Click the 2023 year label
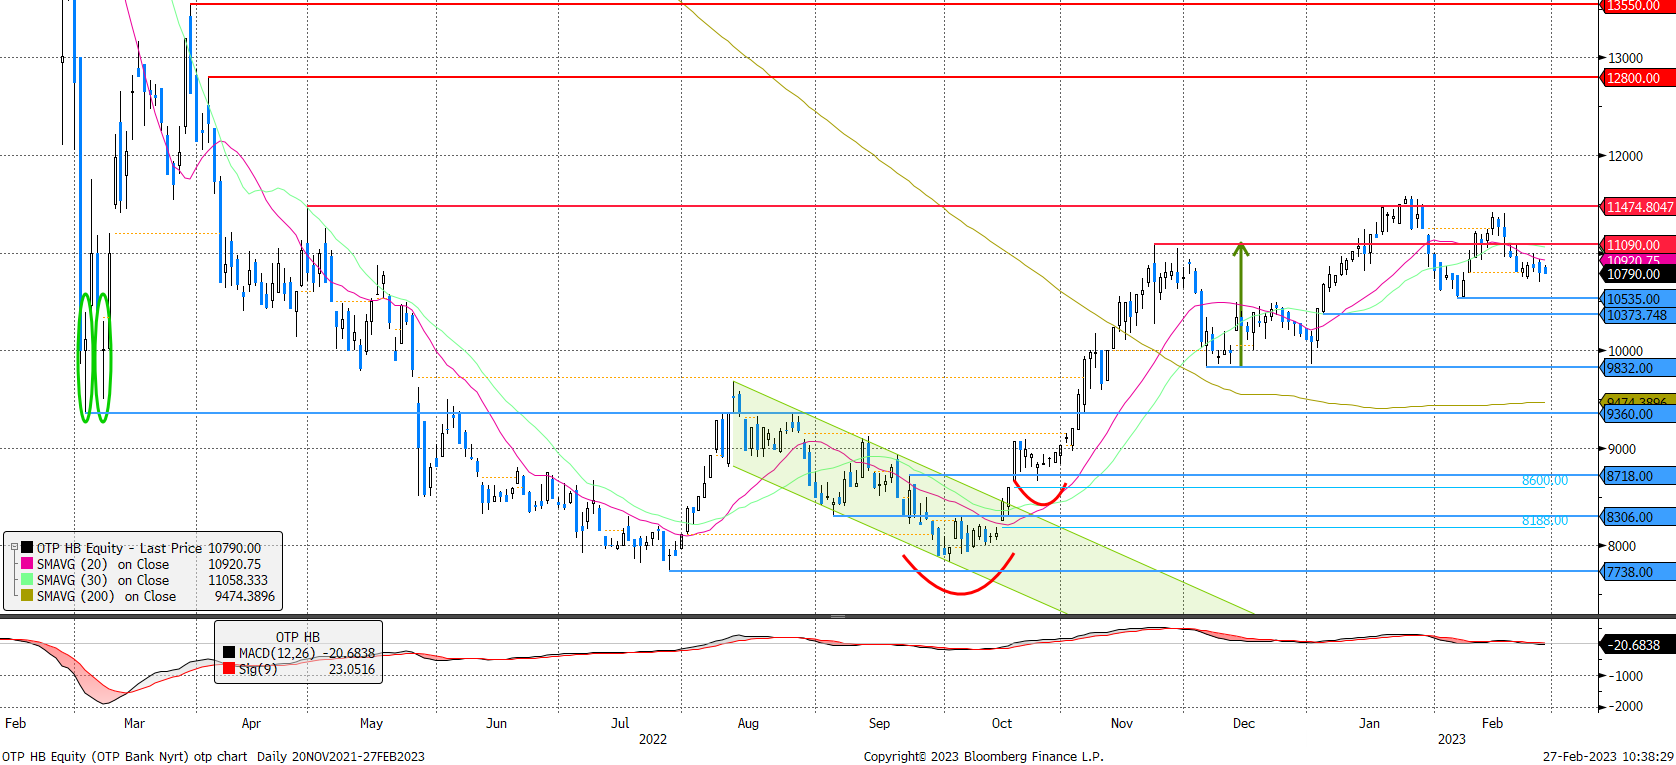This screenshot has width=1676, height=765. [x=1452, y=739]
